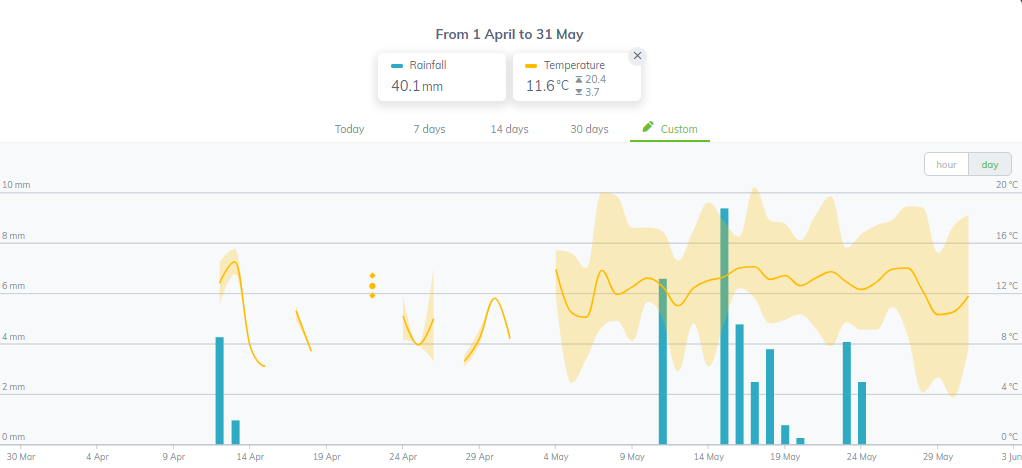Image resolution: width=1022 pixels, height=468 pixels.
Task: Open the Custom date range tab
Action: (670, 129)
